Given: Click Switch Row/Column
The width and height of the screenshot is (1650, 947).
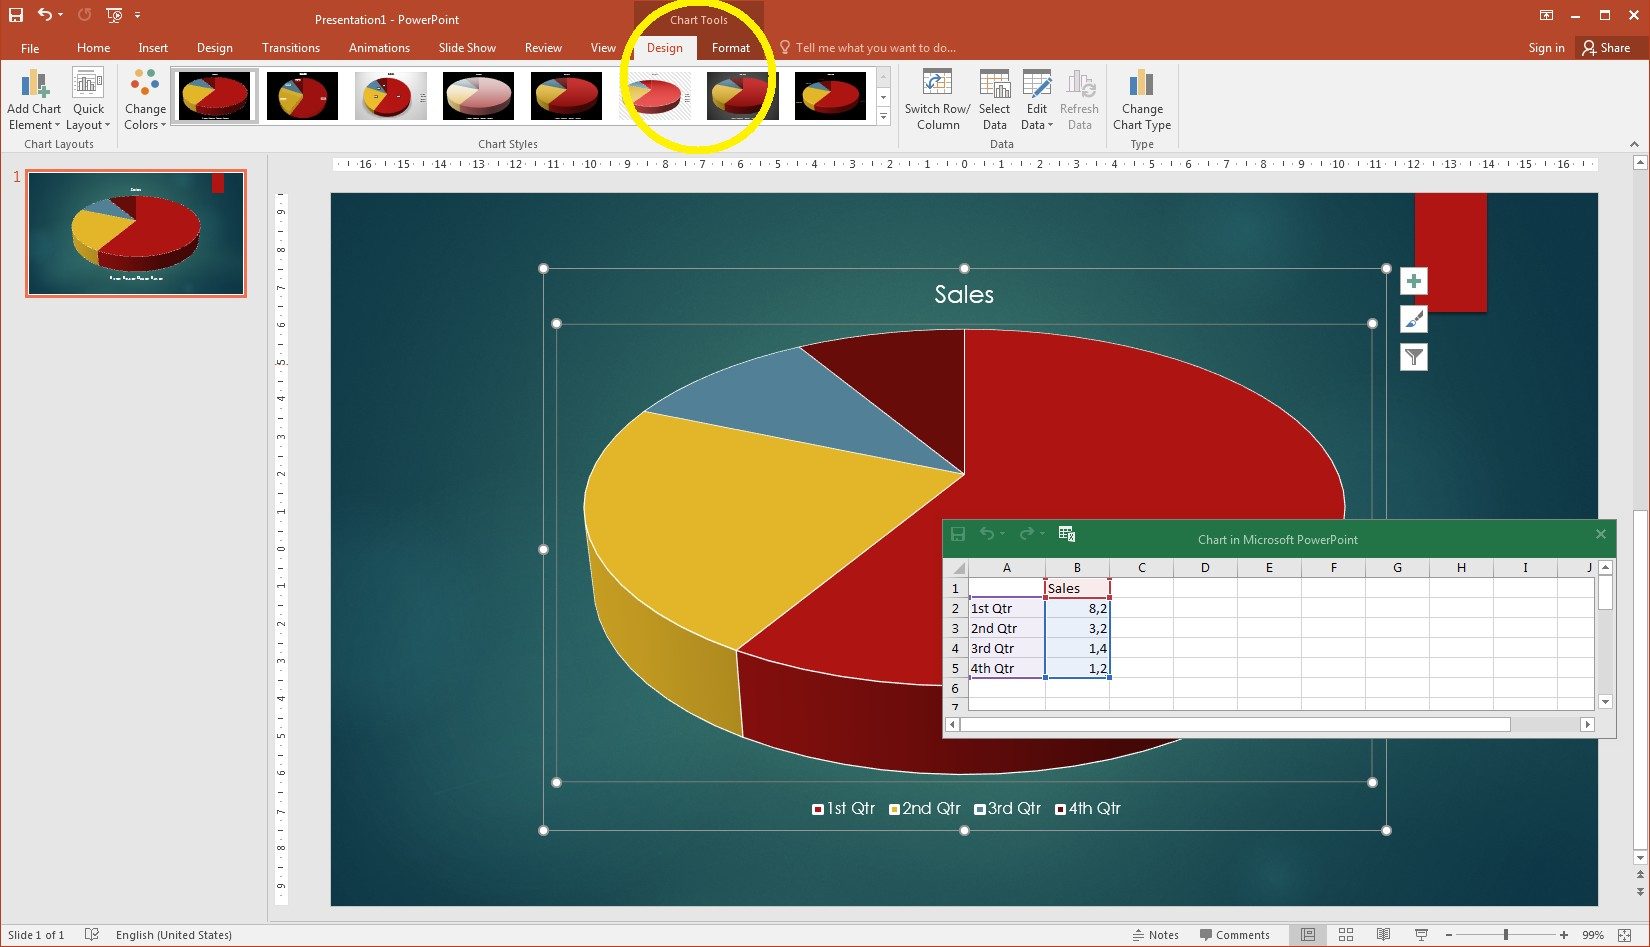Looking at the screenshot, I should pyautogui.click(x=937, y=100).
